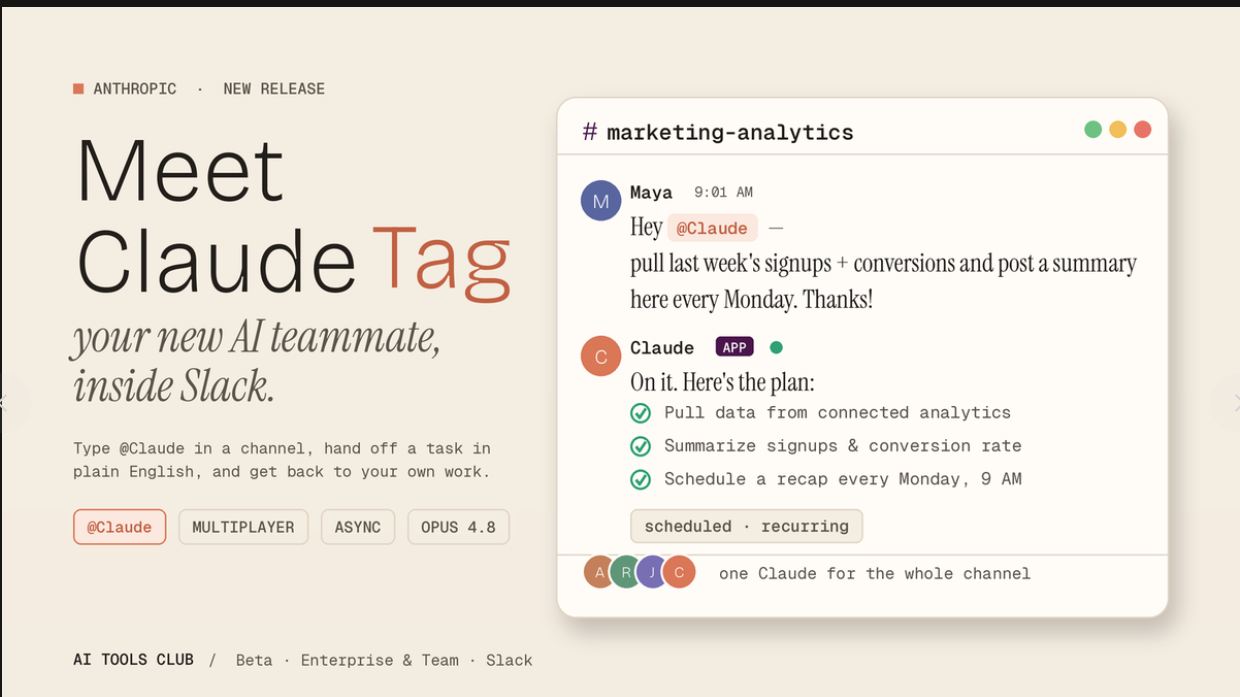The image size is (1240, 697).
Task: Click the C avatar in footer group
Action: click(679, 572)
